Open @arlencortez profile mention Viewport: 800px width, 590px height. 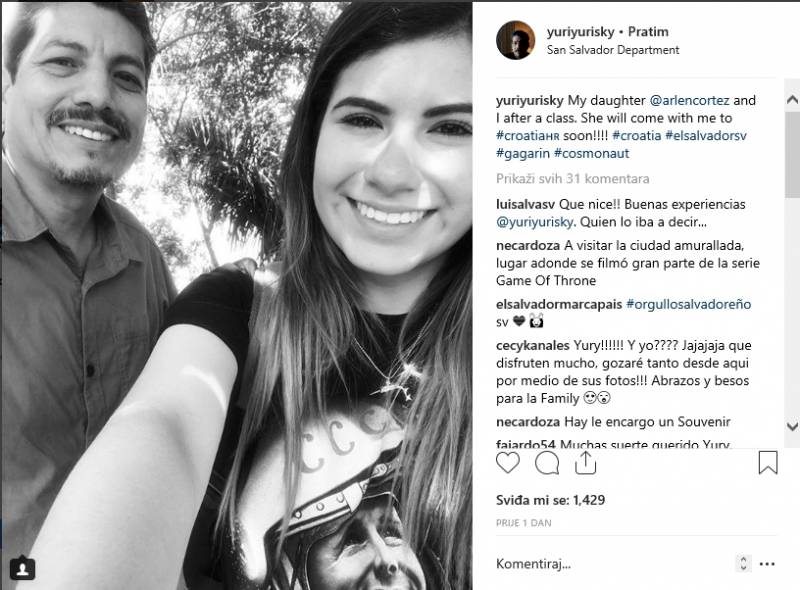click(689, 101)
